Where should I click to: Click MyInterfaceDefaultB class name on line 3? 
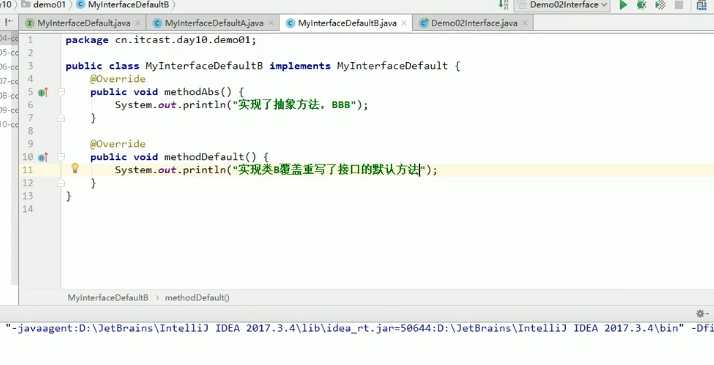point(204,66)
